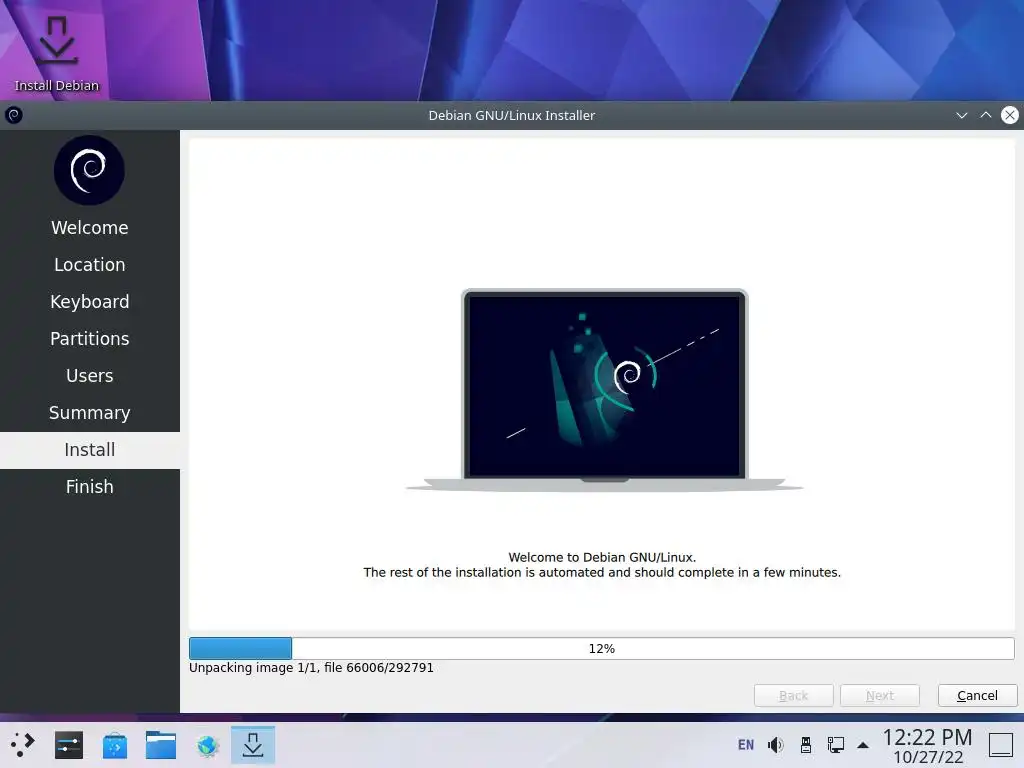Open System Settings from taskbar
Viewport: 1024px width, 768px height.
pyautogui.click(x=69, y=745)
